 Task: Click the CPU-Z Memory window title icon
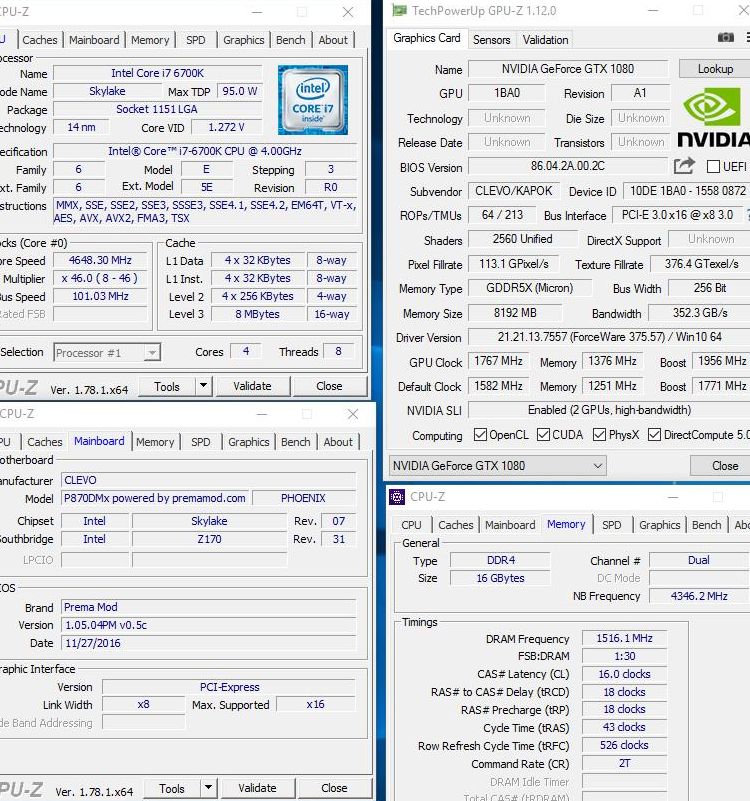[x=397, y=496]
